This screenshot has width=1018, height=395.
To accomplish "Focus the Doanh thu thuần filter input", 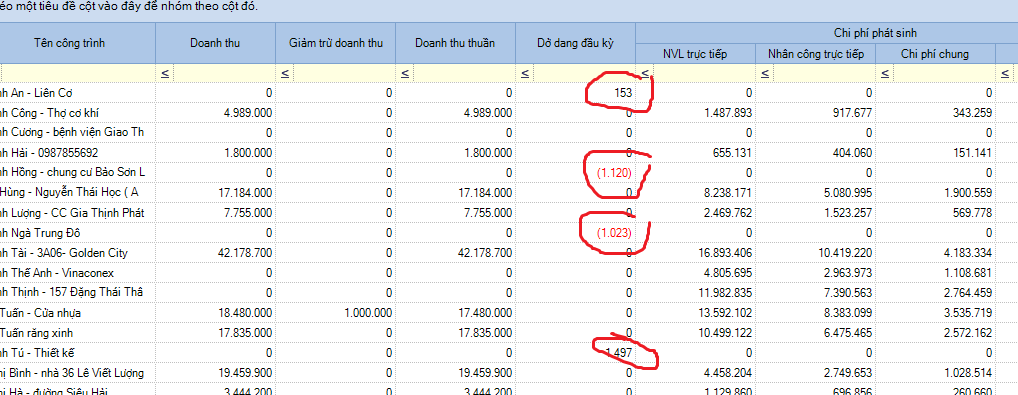I will pyautogui.click(x=464, y=73).
